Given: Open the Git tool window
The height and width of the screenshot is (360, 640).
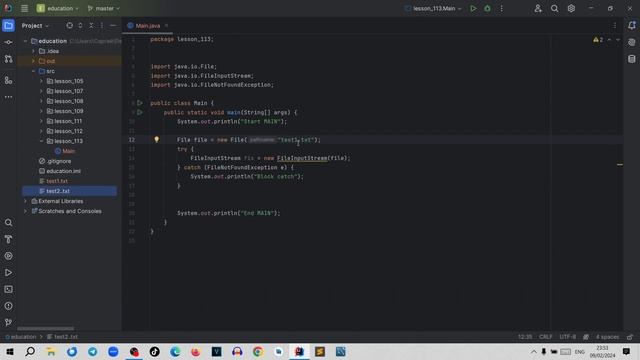Looking at the screenshot, I should (8, 322).
